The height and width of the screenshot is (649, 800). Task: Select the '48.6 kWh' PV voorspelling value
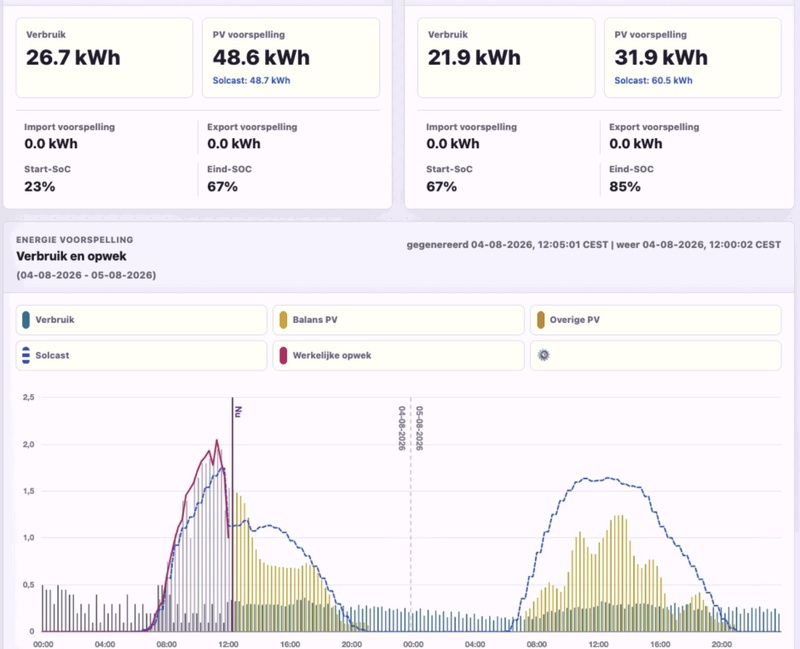[x=261, y=58]
